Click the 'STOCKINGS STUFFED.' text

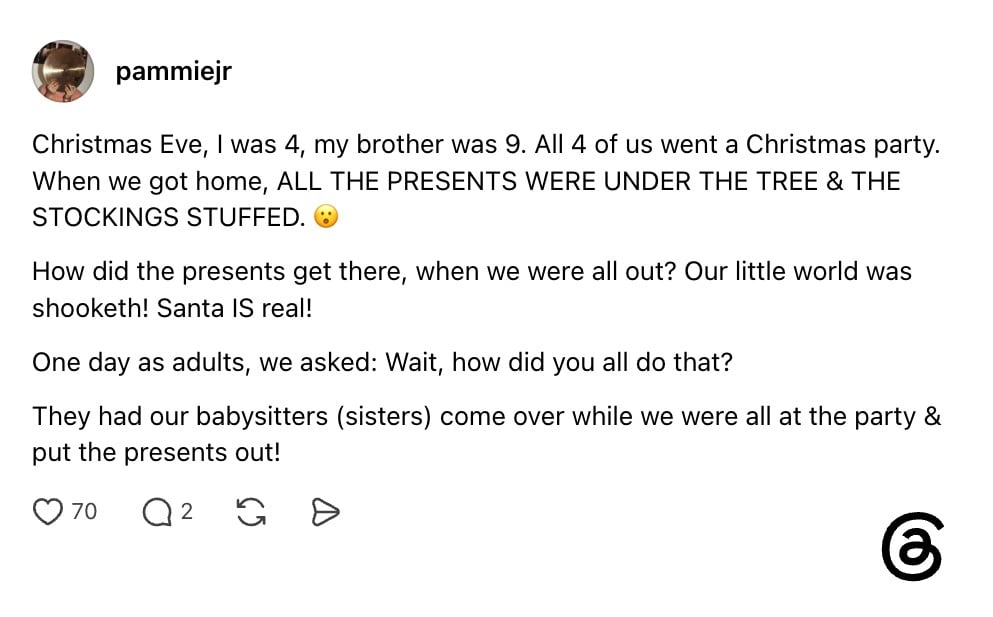click(169, 217)
